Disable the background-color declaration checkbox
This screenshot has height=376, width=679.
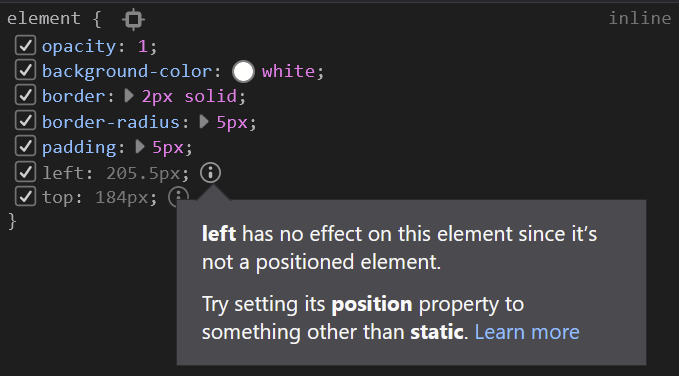click(x=26, y=70)
